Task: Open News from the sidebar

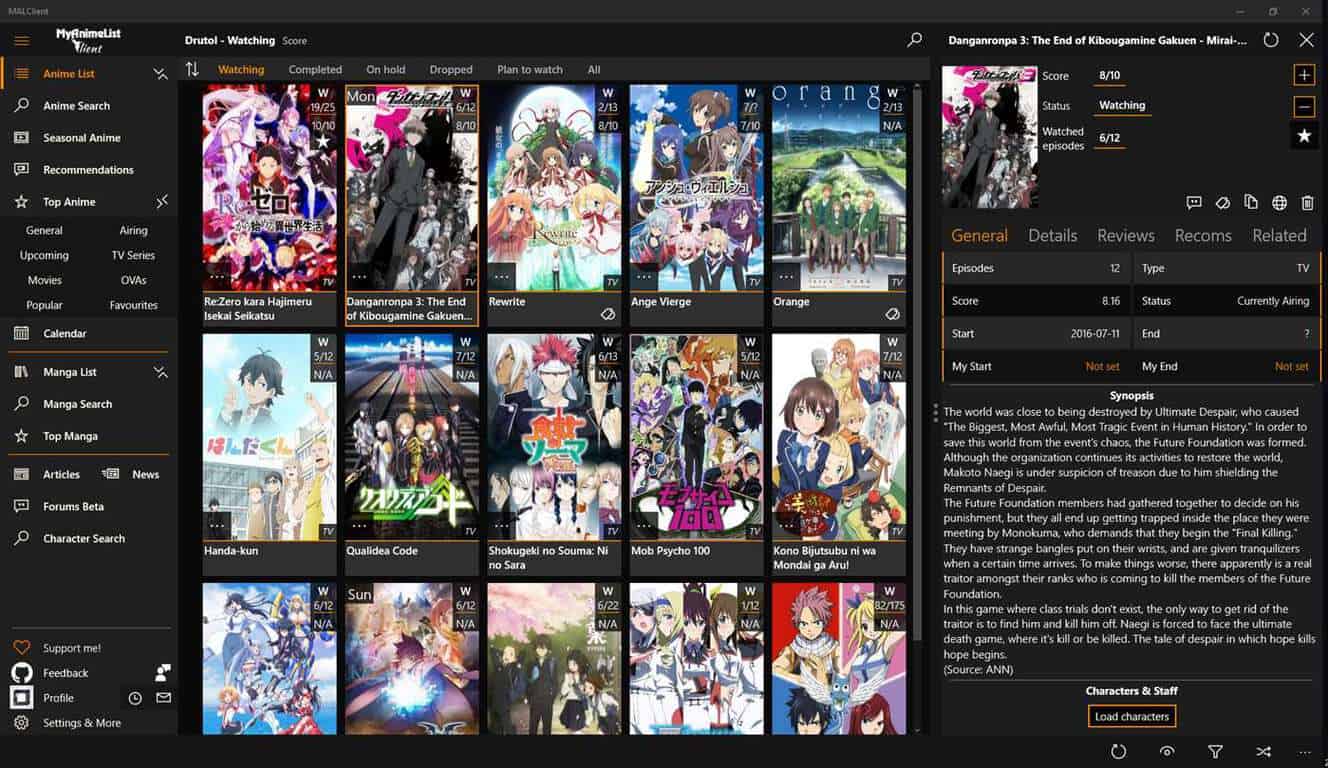Action: click(145, 474)
